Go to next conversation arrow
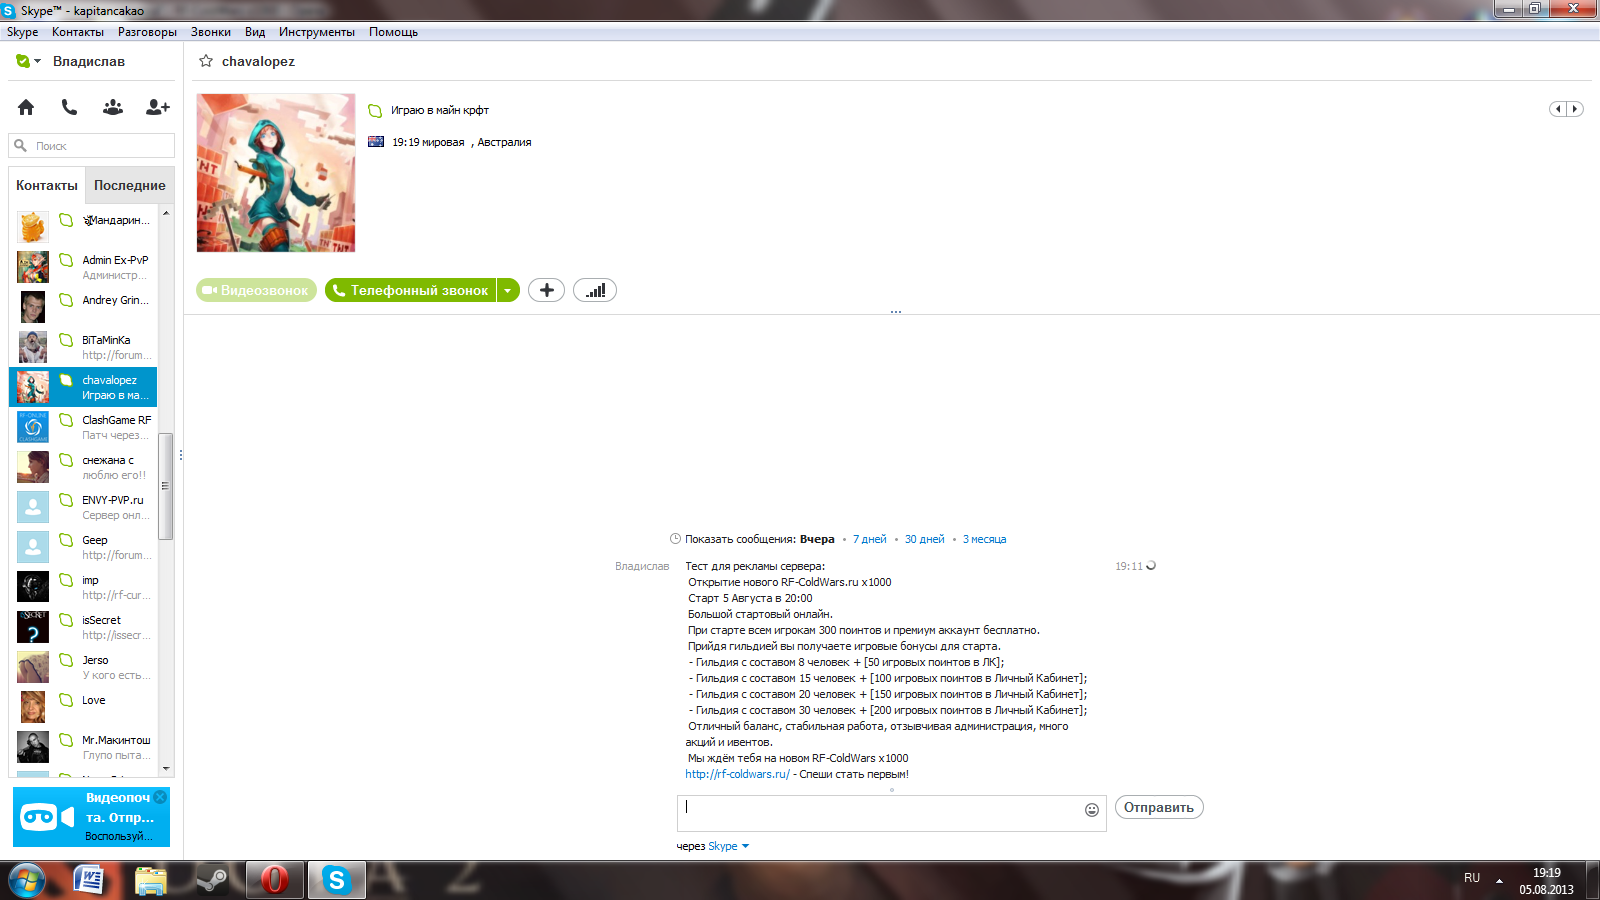 tap(1575, 109)
